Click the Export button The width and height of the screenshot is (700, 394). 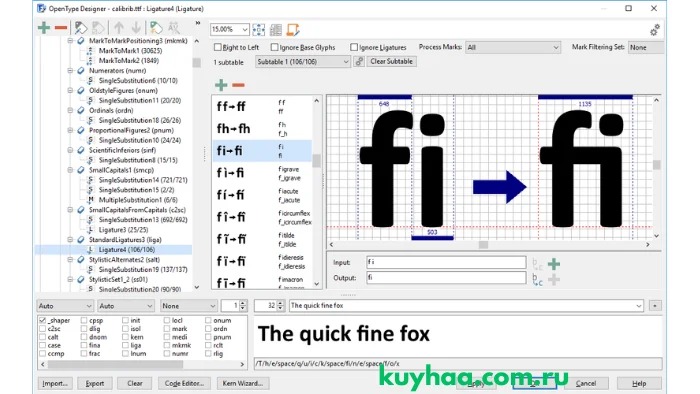coord(95,383)
